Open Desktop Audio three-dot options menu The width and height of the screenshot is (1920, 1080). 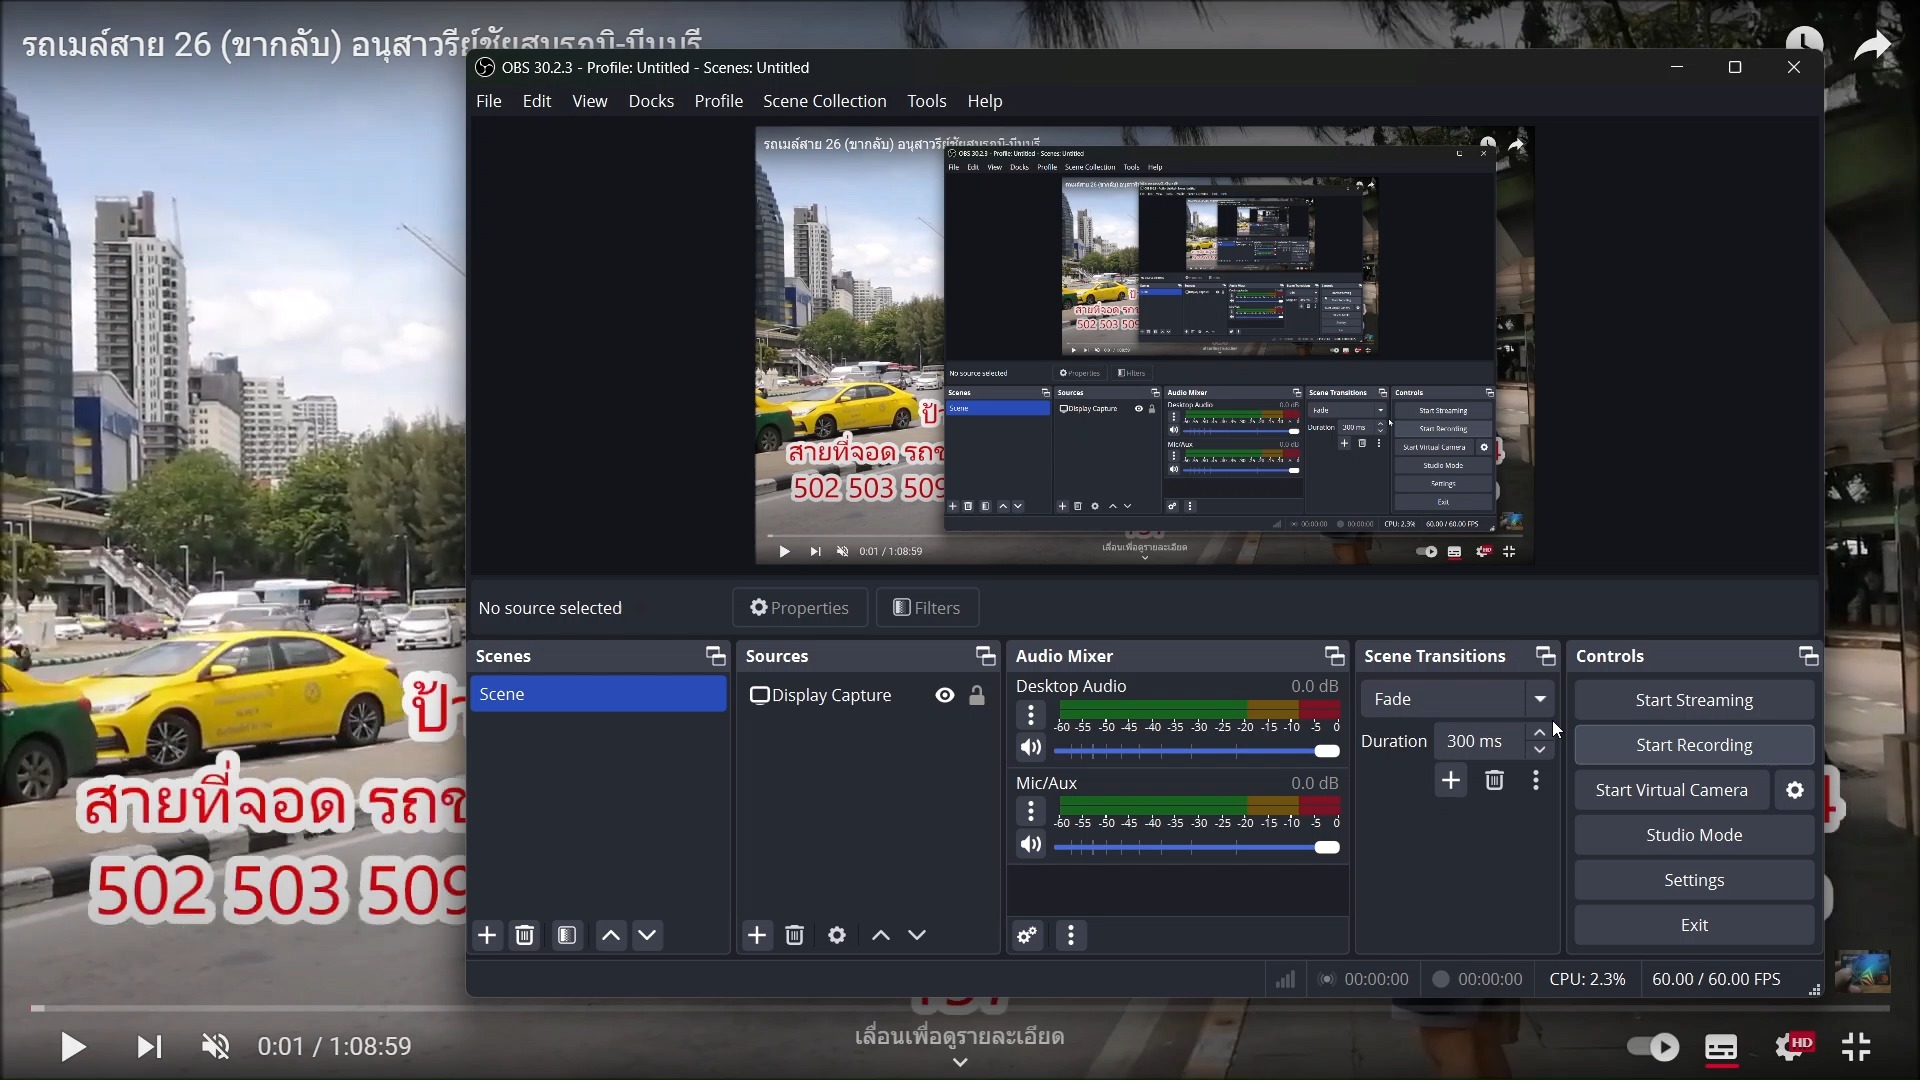click(1031, 715)
